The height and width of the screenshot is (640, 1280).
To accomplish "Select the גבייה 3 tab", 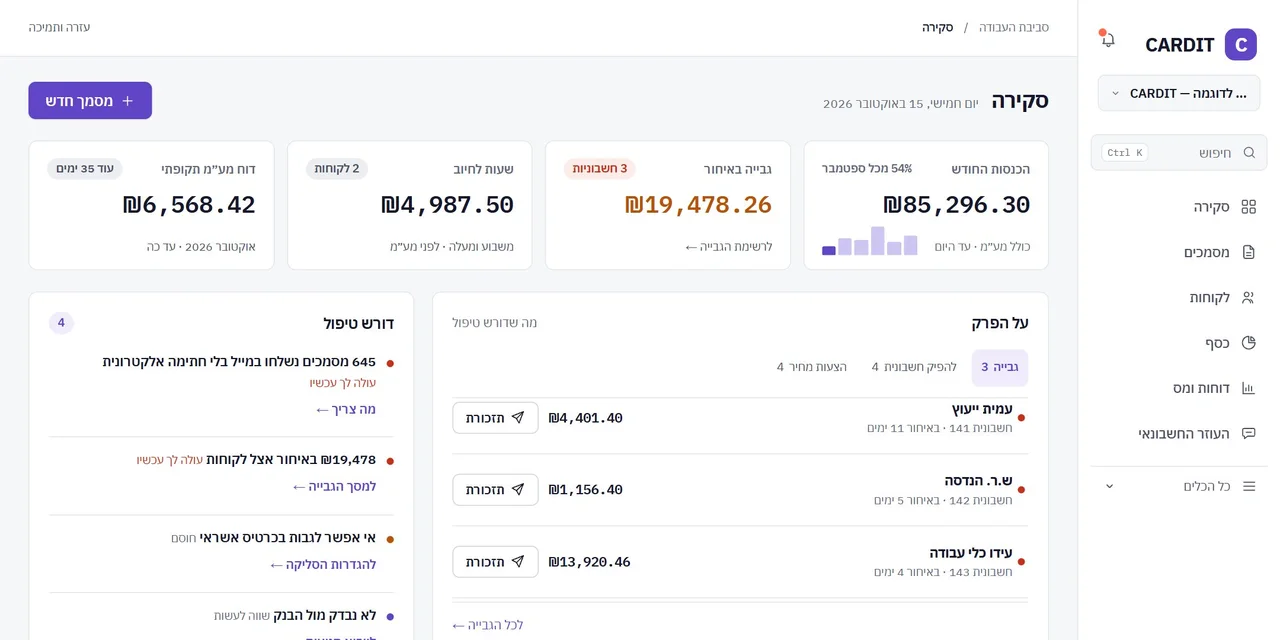I will coord(999,367).
